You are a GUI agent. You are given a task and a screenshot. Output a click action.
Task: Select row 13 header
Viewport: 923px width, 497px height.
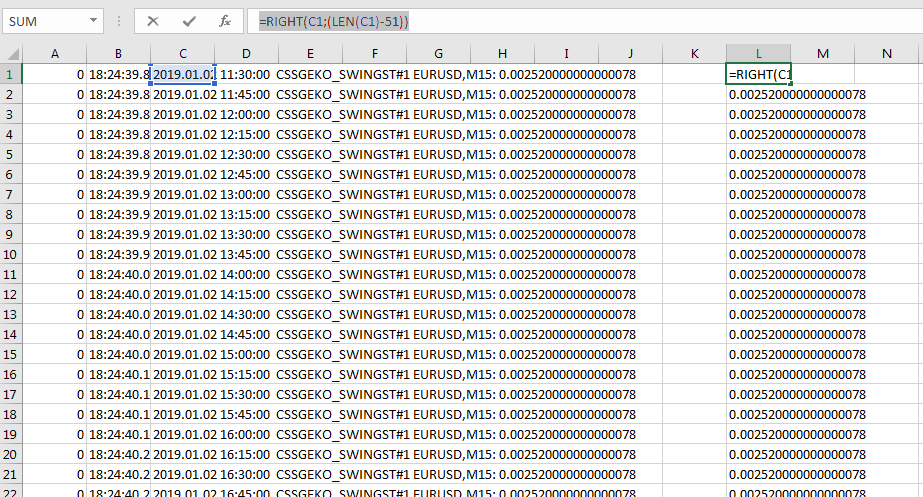[x=11, y=314]
